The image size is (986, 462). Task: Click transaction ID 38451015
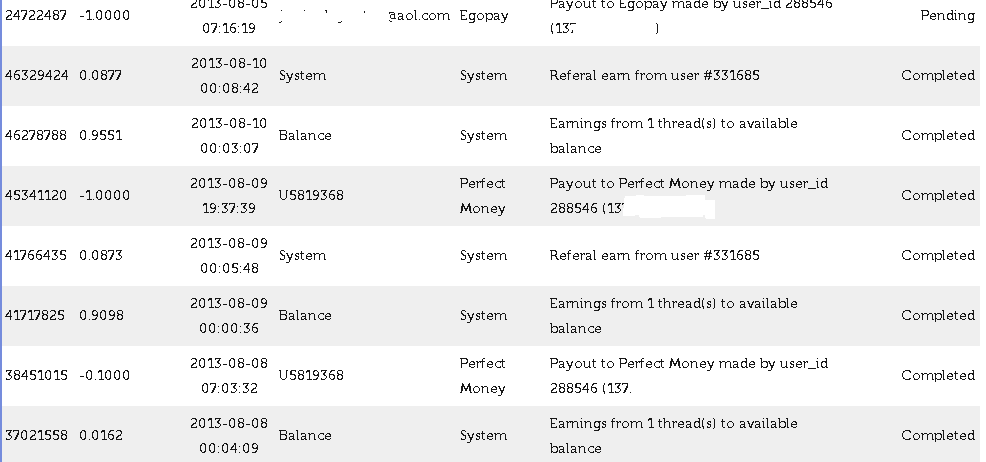click(x=36, y=376)
